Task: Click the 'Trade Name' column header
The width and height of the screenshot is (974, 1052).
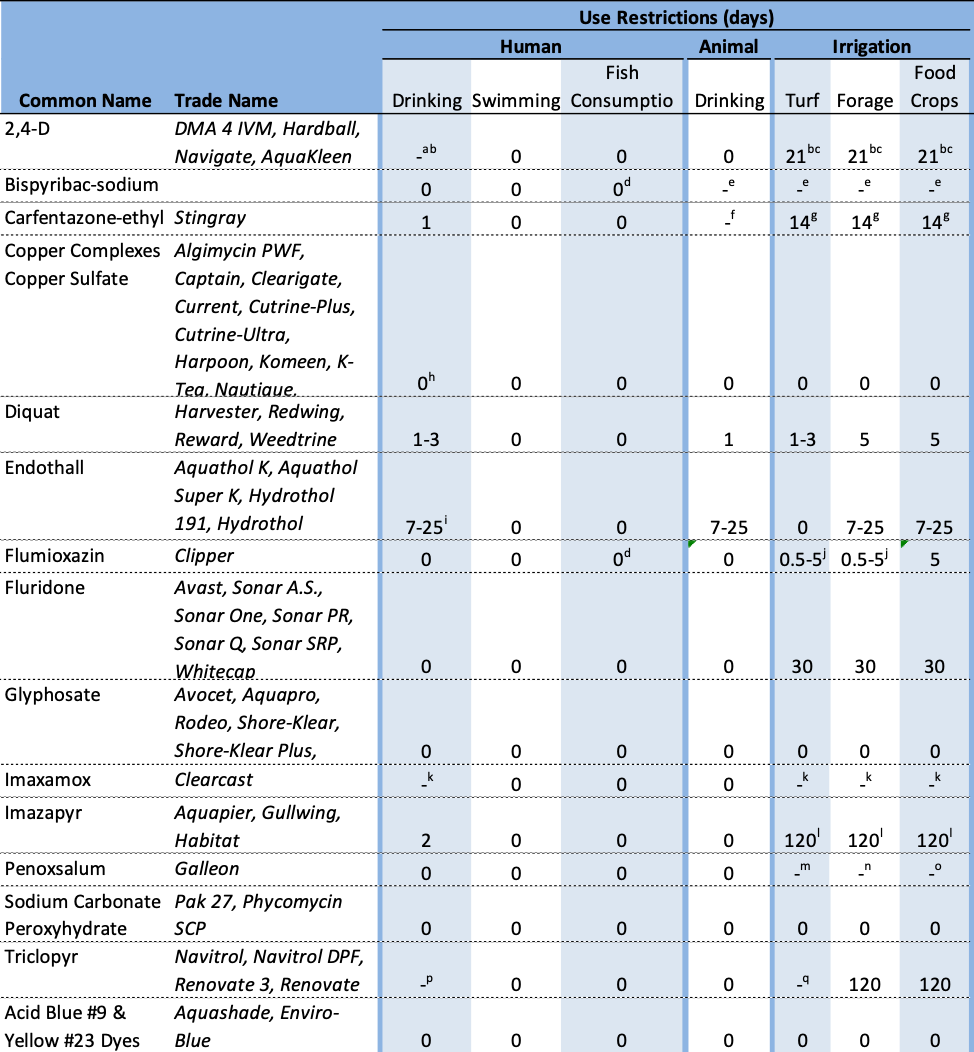Action: [x=226, y=101]
